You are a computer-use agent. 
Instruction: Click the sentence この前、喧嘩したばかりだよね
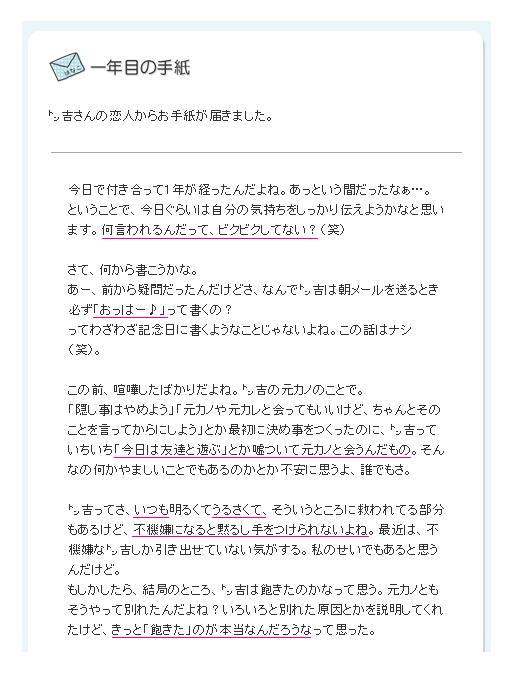tap(152, 389)
